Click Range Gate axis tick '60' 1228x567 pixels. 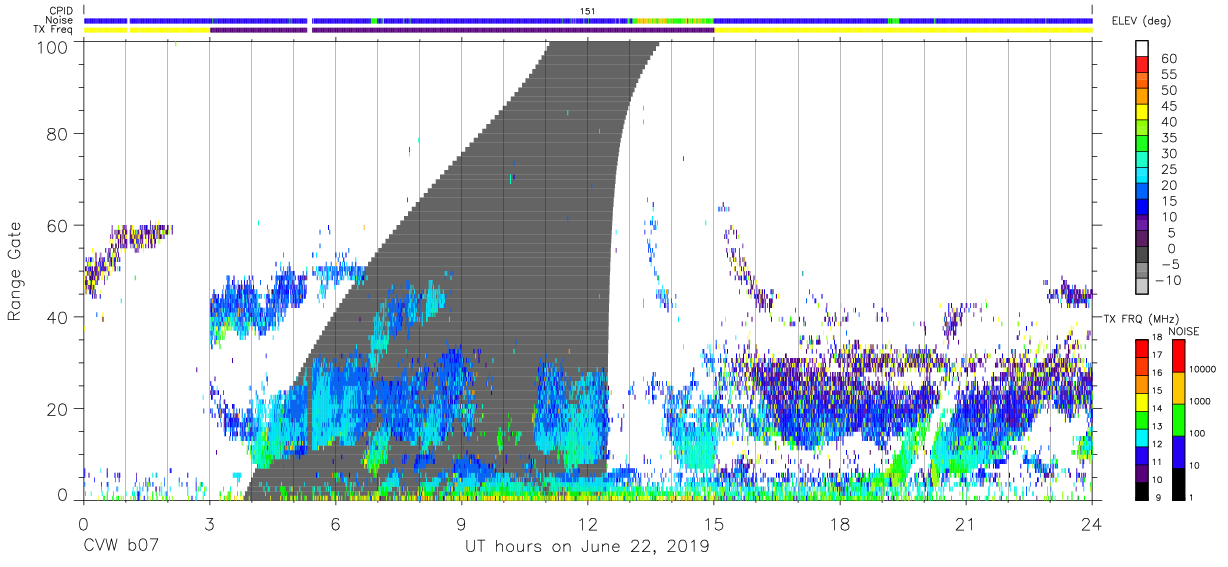coord(57,225)
